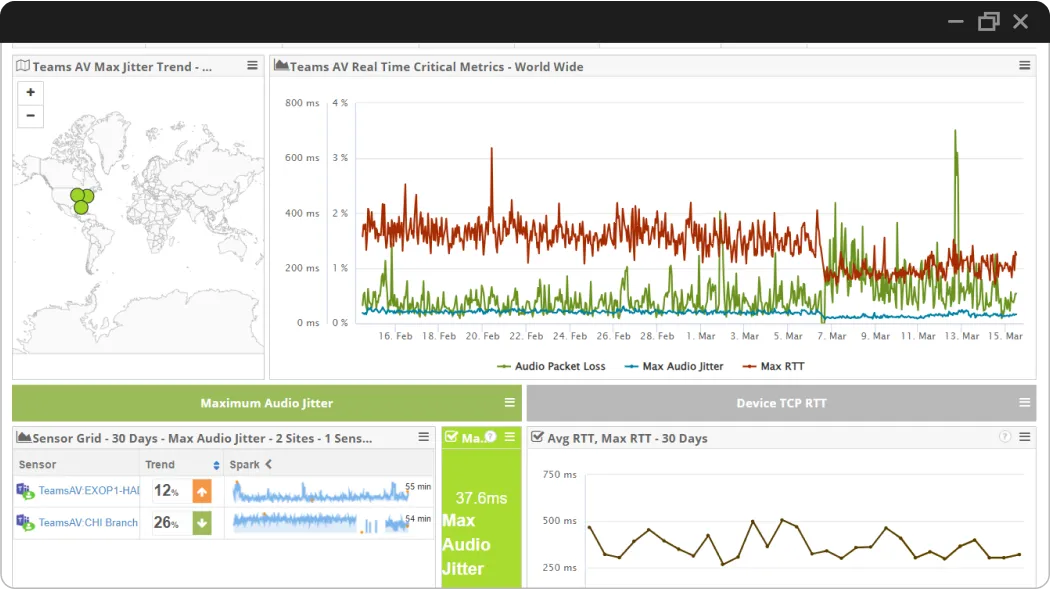Click the 37.6ms jitter value
Viewport: 1050px width, 589px height.
pyautogui.click(x=481, y=498)
